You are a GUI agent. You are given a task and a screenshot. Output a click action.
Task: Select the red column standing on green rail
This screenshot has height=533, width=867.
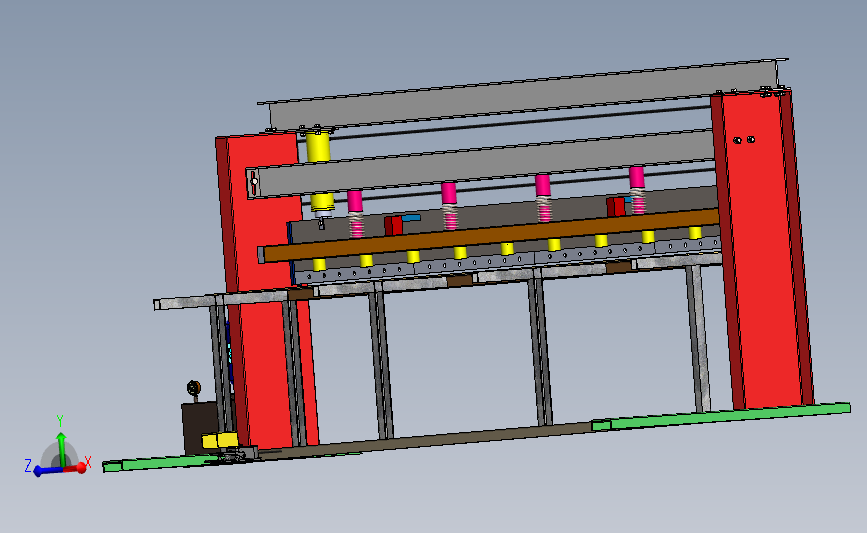(763, 249)
